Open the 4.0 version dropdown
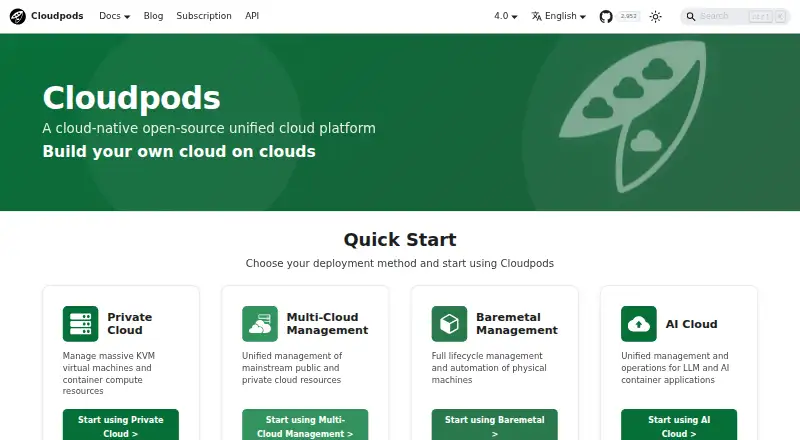Screen dimensions: 800x440 pos(506,16)
